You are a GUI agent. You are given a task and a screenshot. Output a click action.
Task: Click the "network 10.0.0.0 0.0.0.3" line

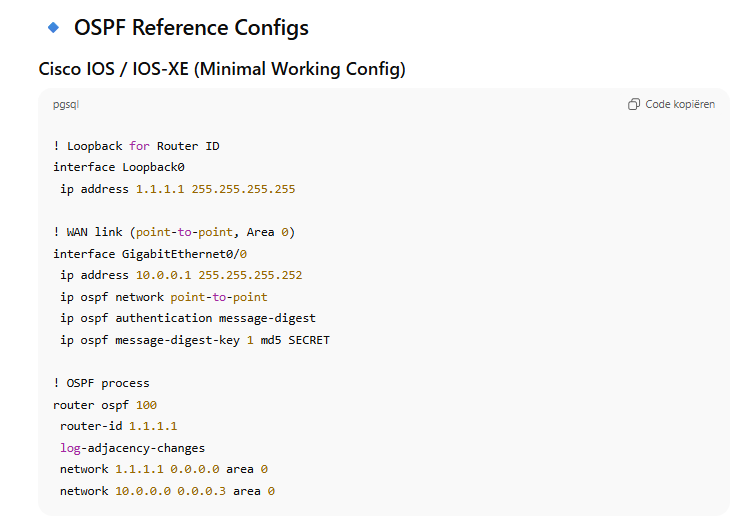click(166, 491)
